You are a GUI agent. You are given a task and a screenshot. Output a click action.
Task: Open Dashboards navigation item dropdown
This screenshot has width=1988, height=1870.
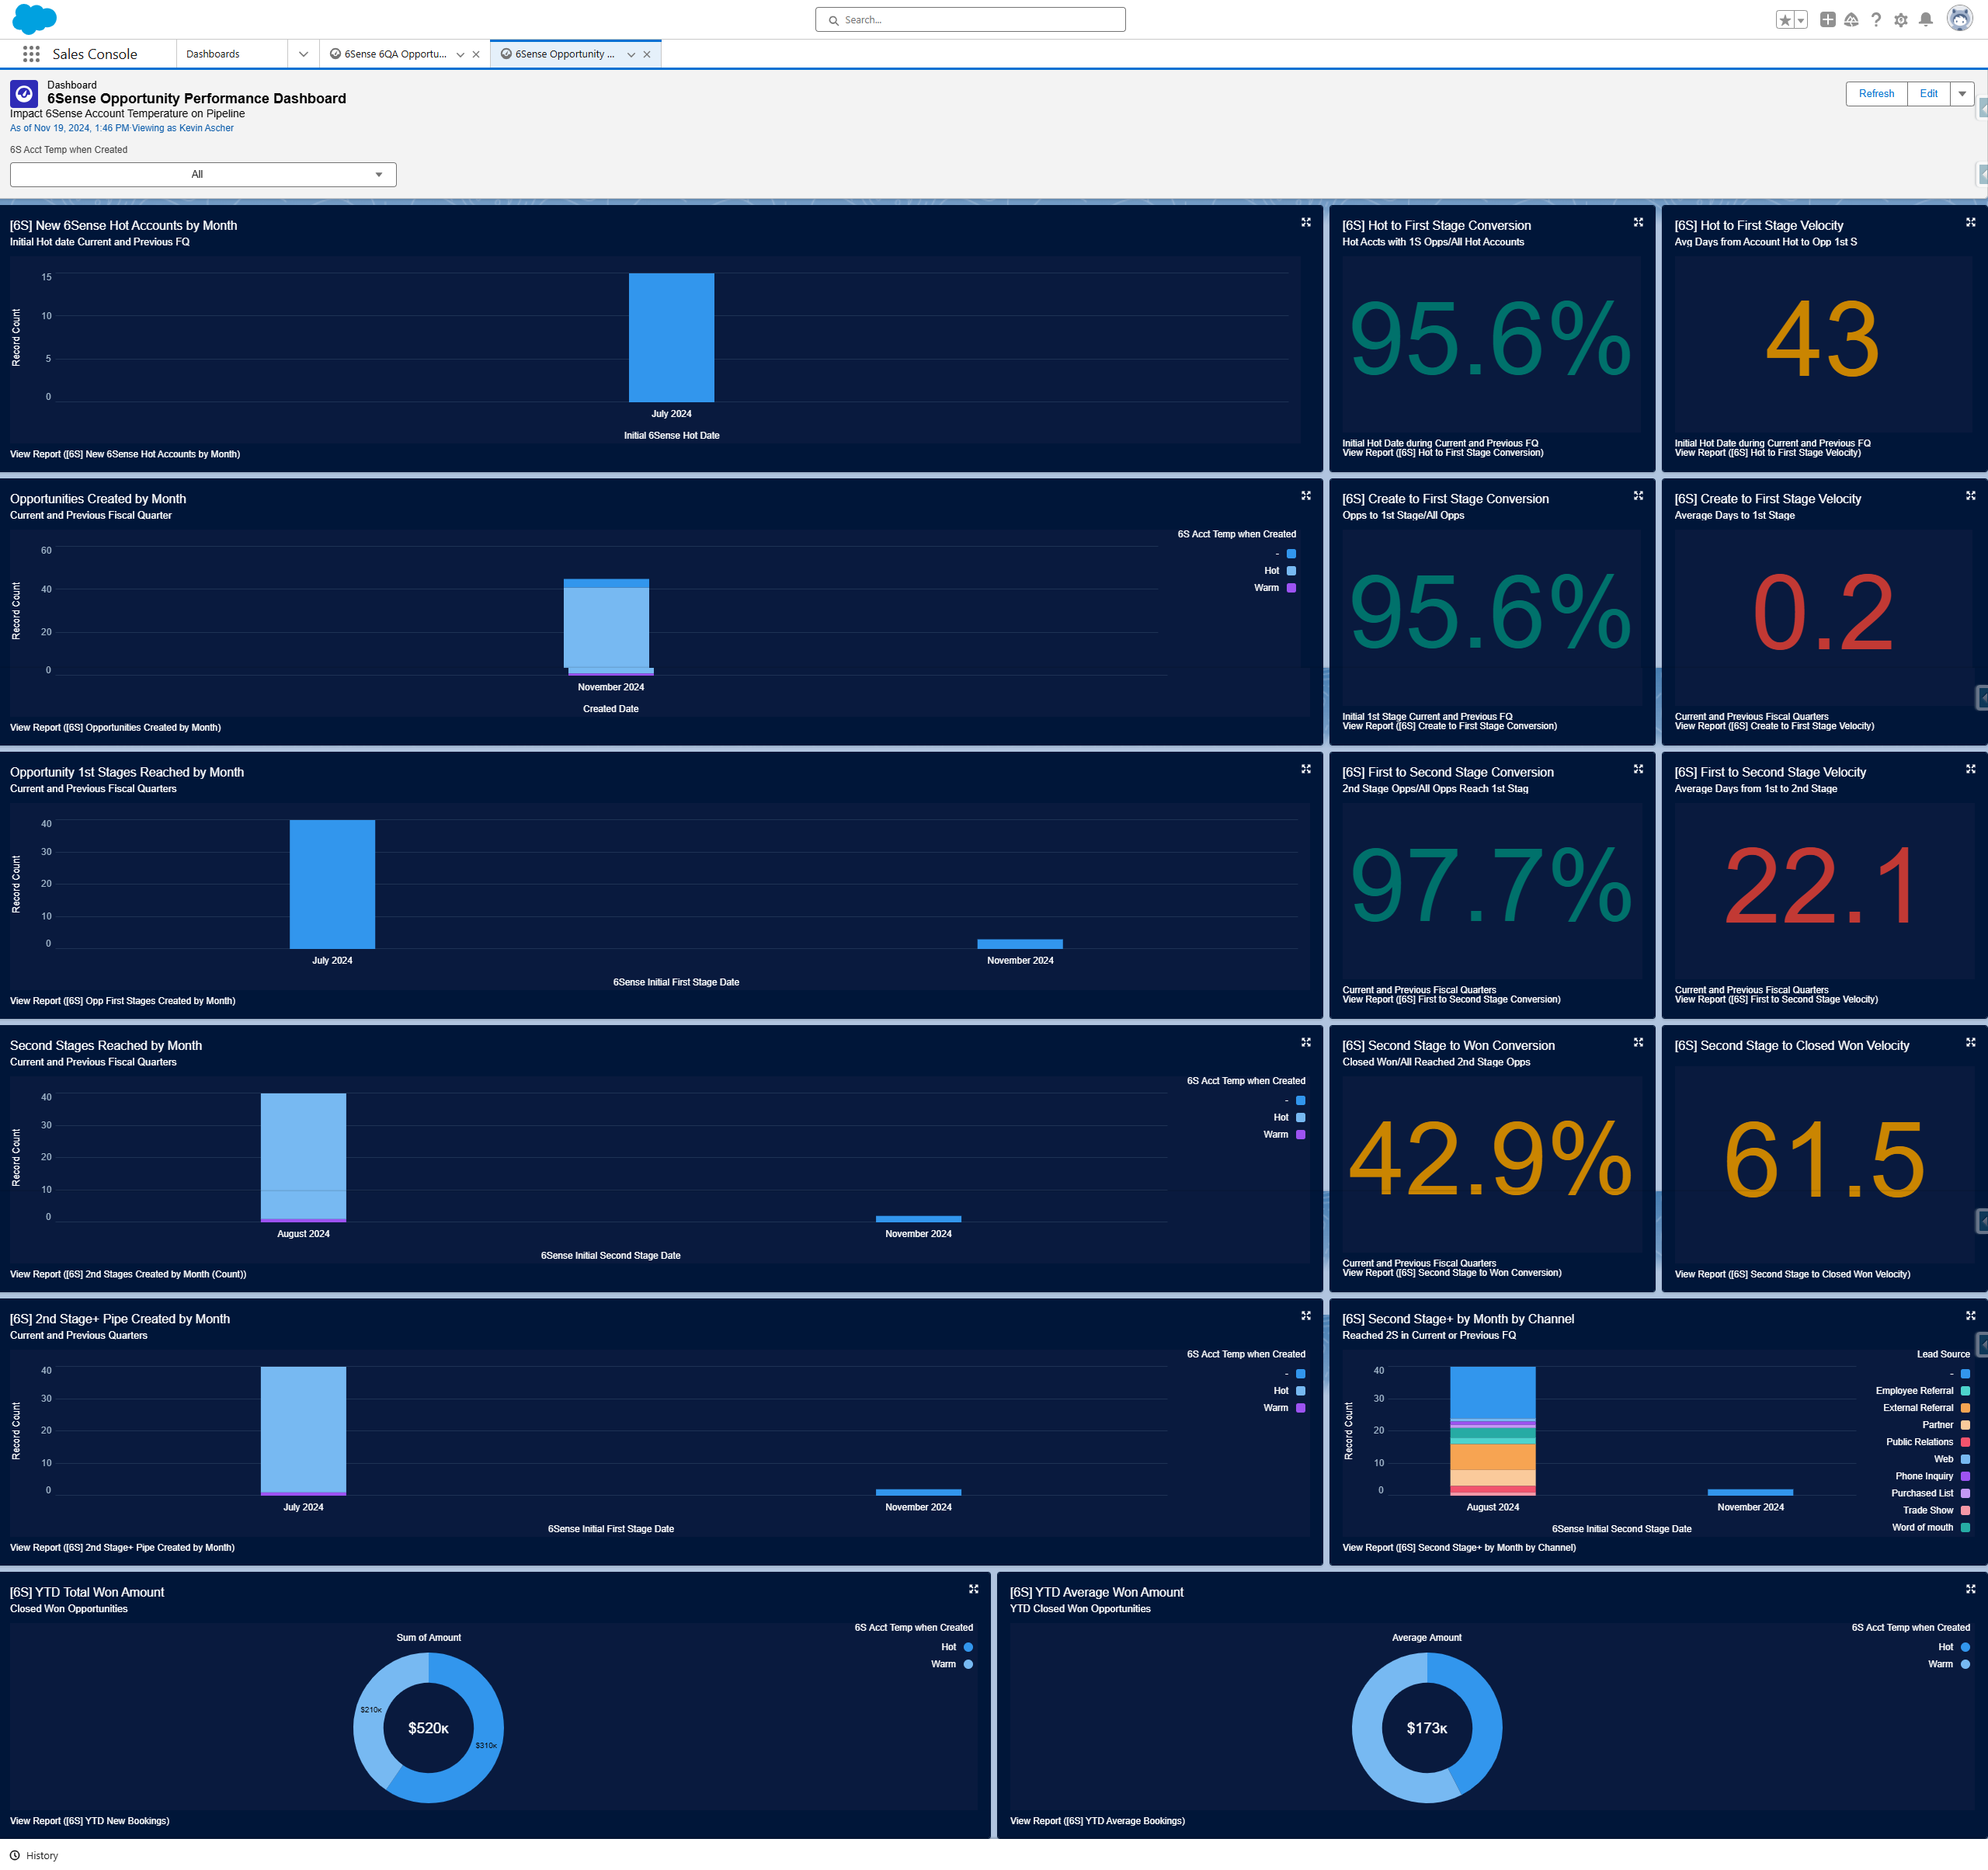tap(303, 55)
